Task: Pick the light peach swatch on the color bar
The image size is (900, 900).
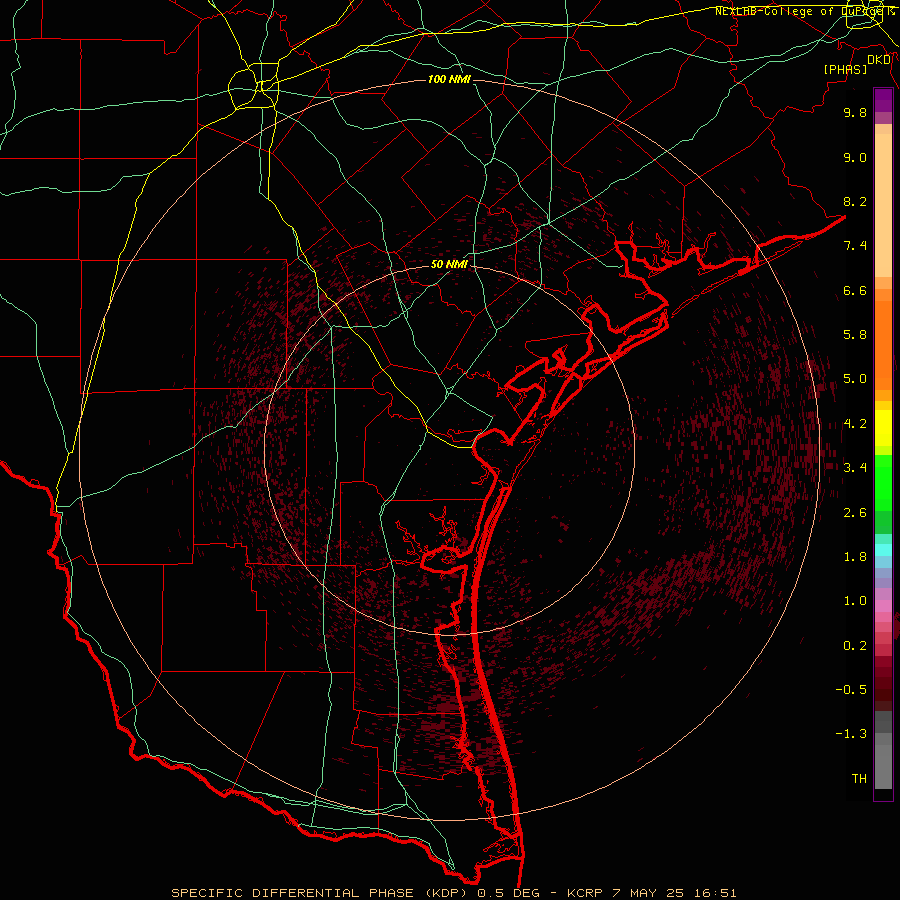Action: (883, 205)
